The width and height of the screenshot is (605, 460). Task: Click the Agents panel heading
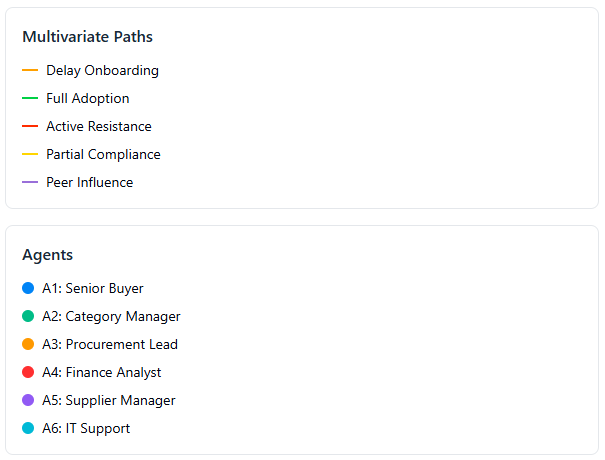(48, 255)
